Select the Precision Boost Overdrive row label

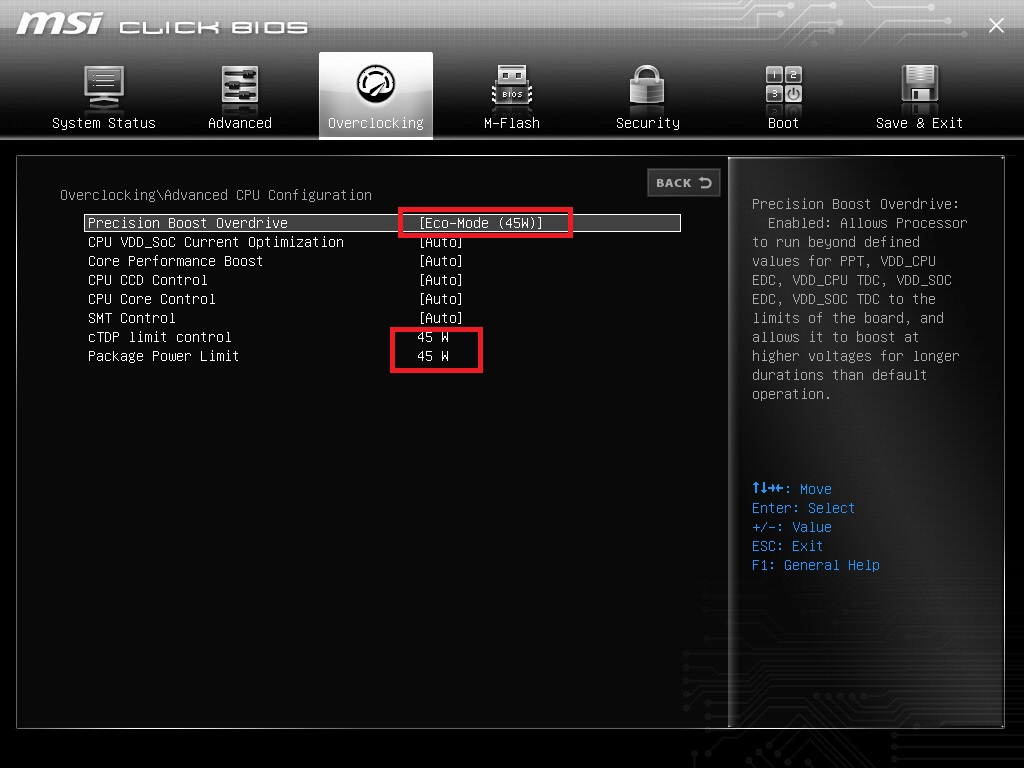click(x=187, y=223)
